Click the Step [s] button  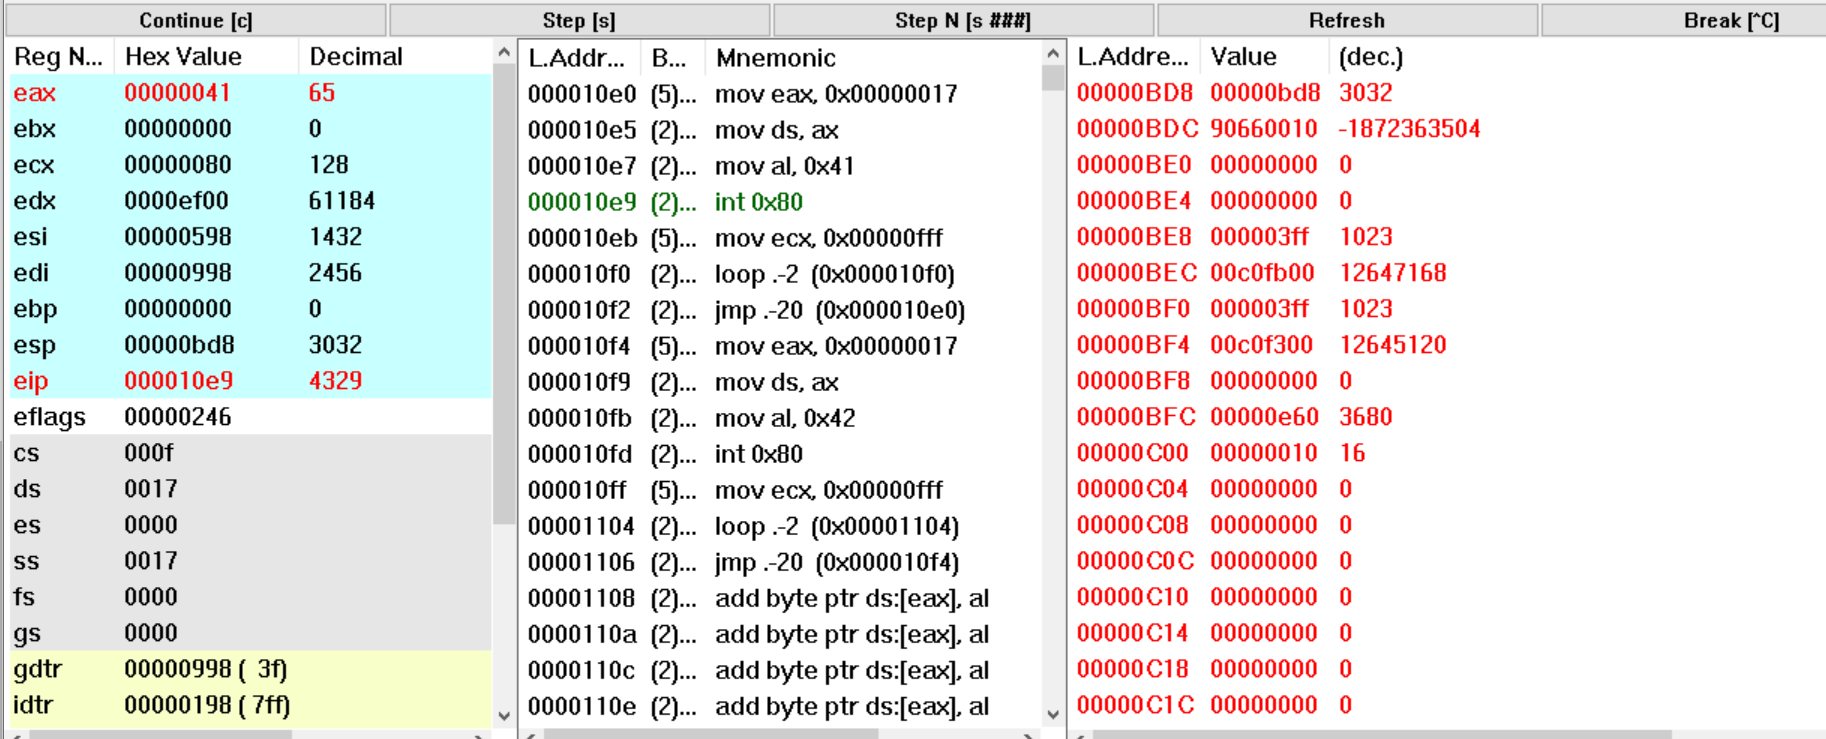coord(579,20)
